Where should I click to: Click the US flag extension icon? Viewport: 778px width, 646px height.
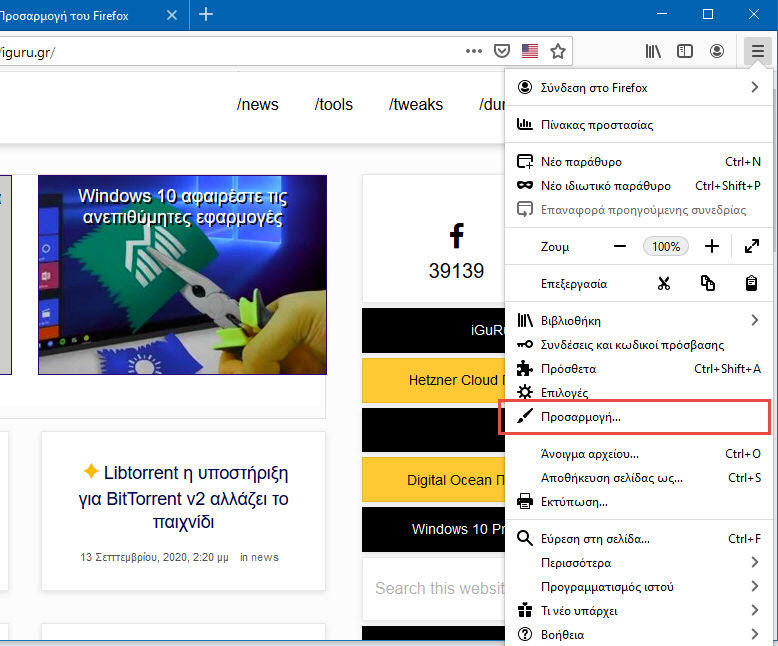coord(529,51)
